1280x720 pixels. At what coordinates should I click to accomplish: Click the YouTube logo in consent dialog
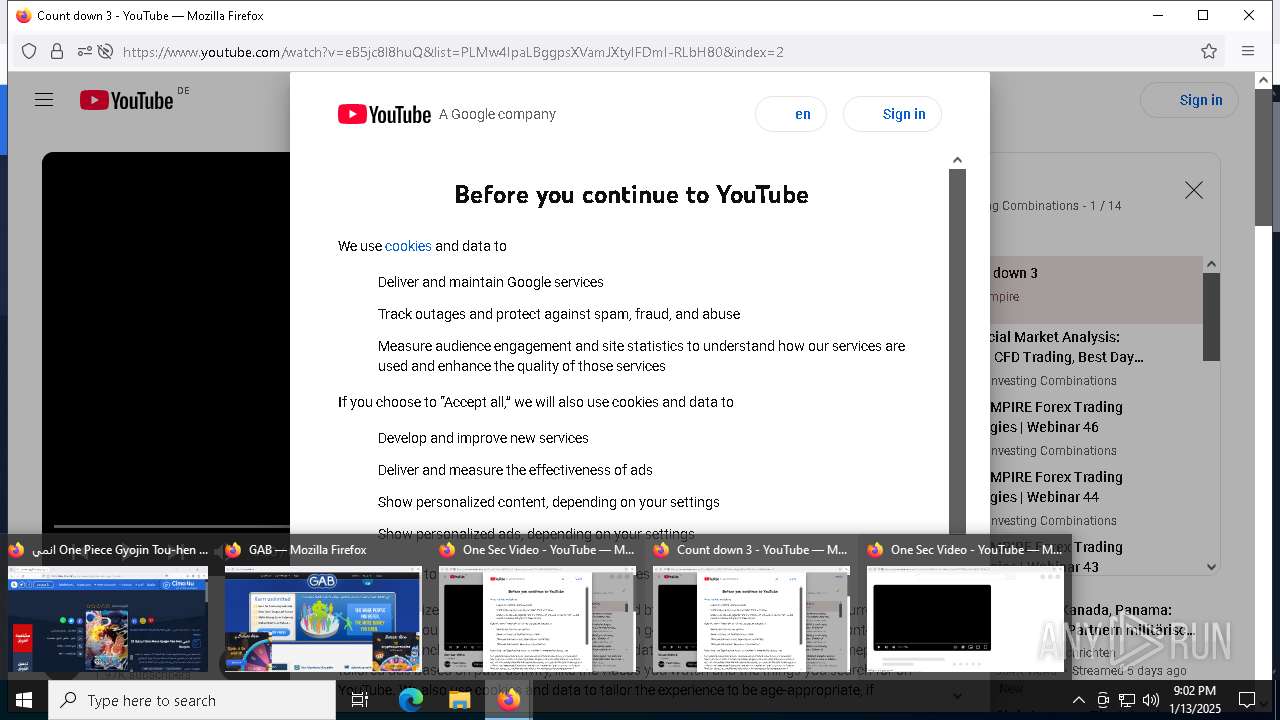(x=384, y=114)
